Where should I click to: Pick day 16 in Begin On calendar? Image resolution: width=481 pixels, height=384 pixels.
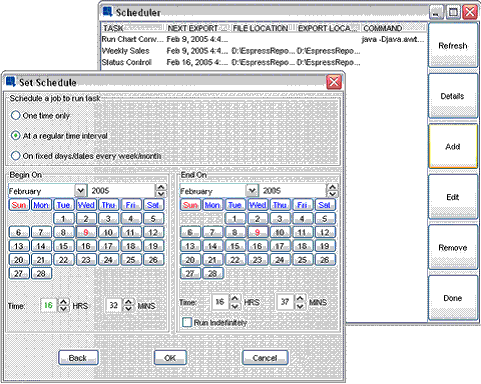click(86, 246)
